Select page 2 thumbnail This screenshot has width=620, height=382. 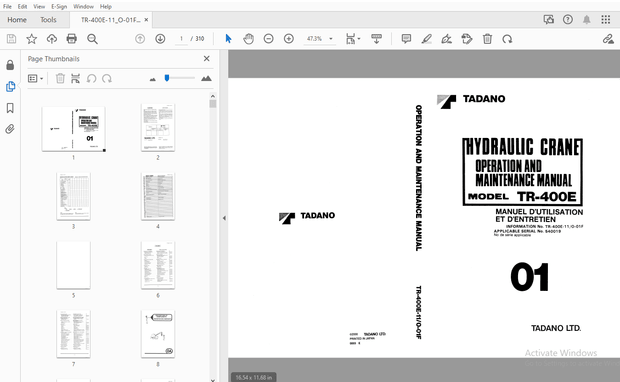click(158, 127)
